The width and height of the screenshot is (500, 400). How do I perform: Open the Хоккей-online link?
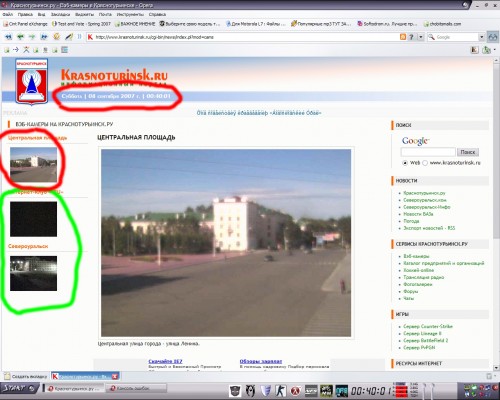point(419,270)
